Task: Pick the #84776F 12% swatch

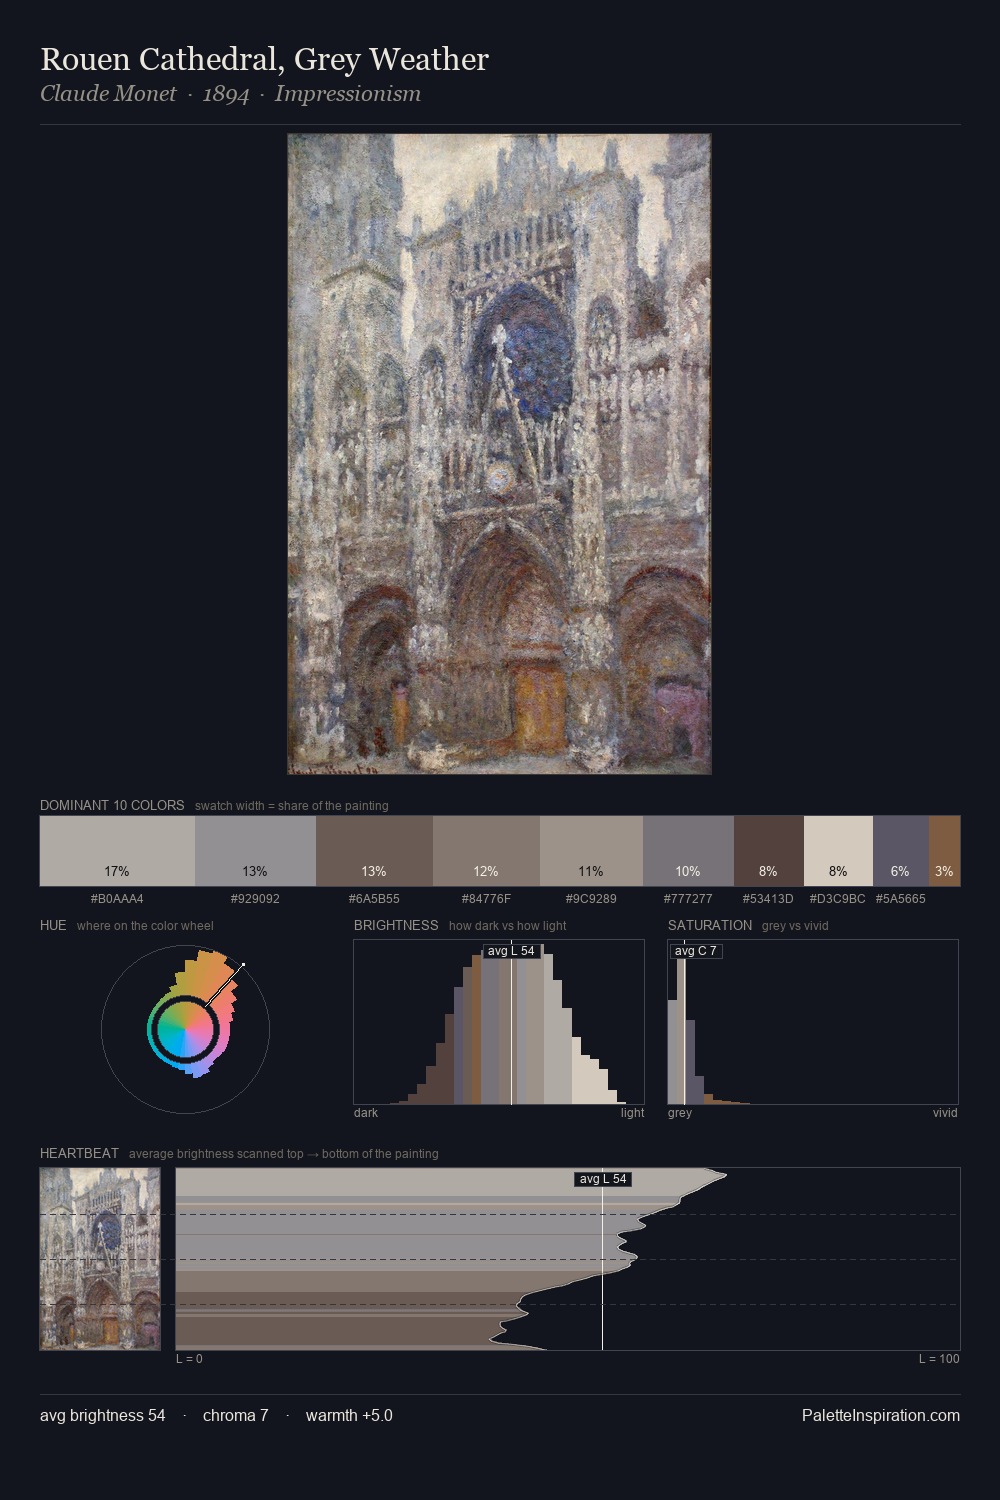Action: tap(486, 851)
